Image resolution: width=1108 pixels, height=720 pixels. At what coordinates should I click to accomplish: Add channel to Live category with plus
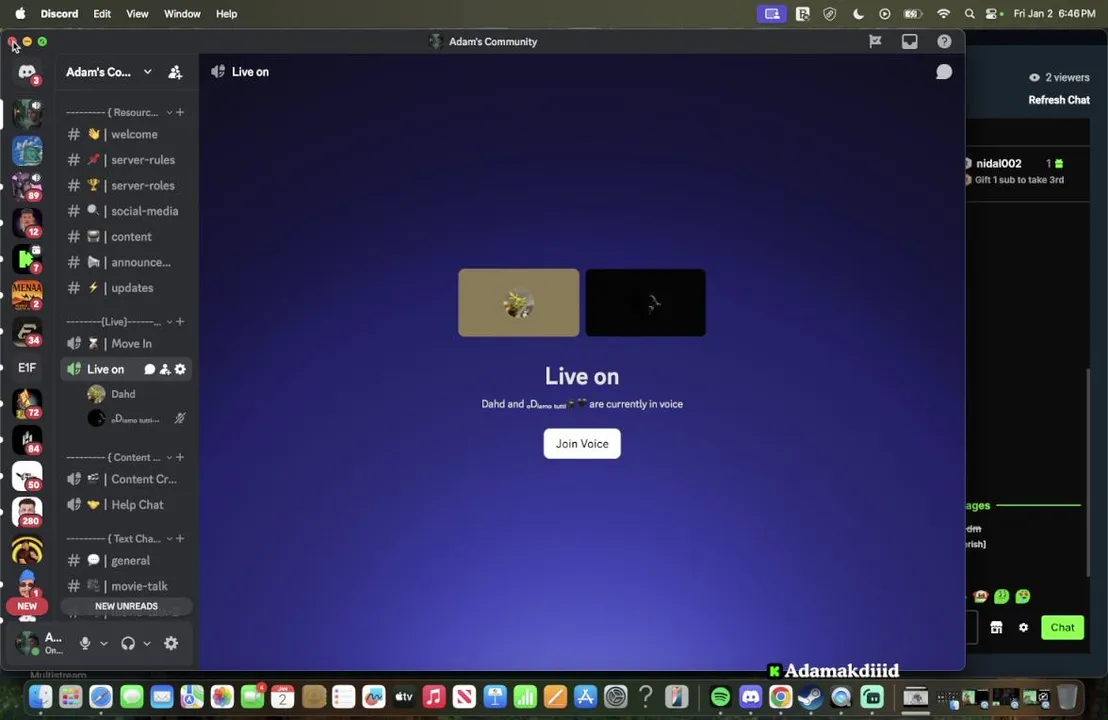point(180,321)
